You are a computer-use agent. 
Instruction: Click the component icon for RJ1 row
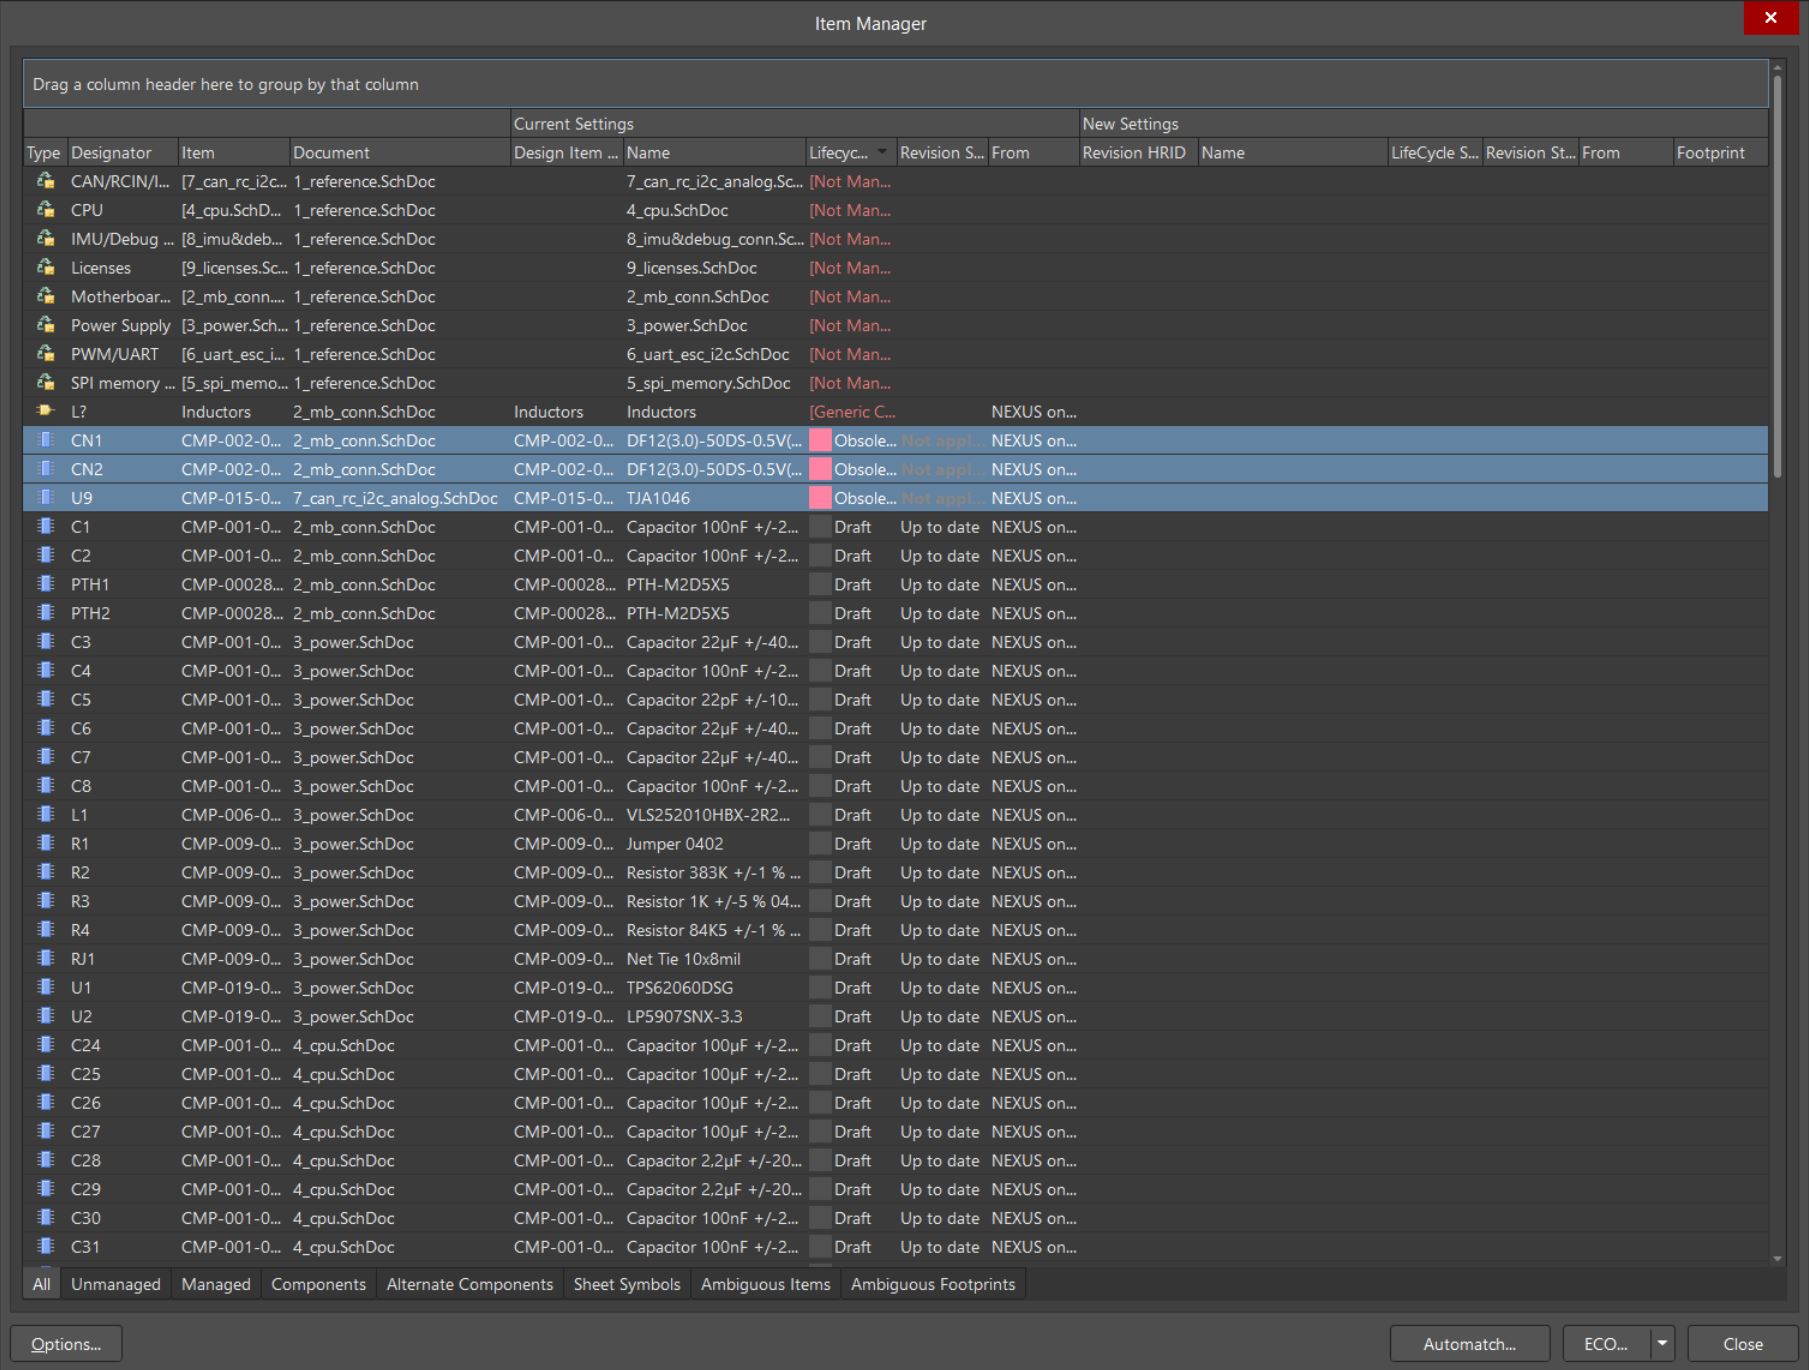pos(45,958)
